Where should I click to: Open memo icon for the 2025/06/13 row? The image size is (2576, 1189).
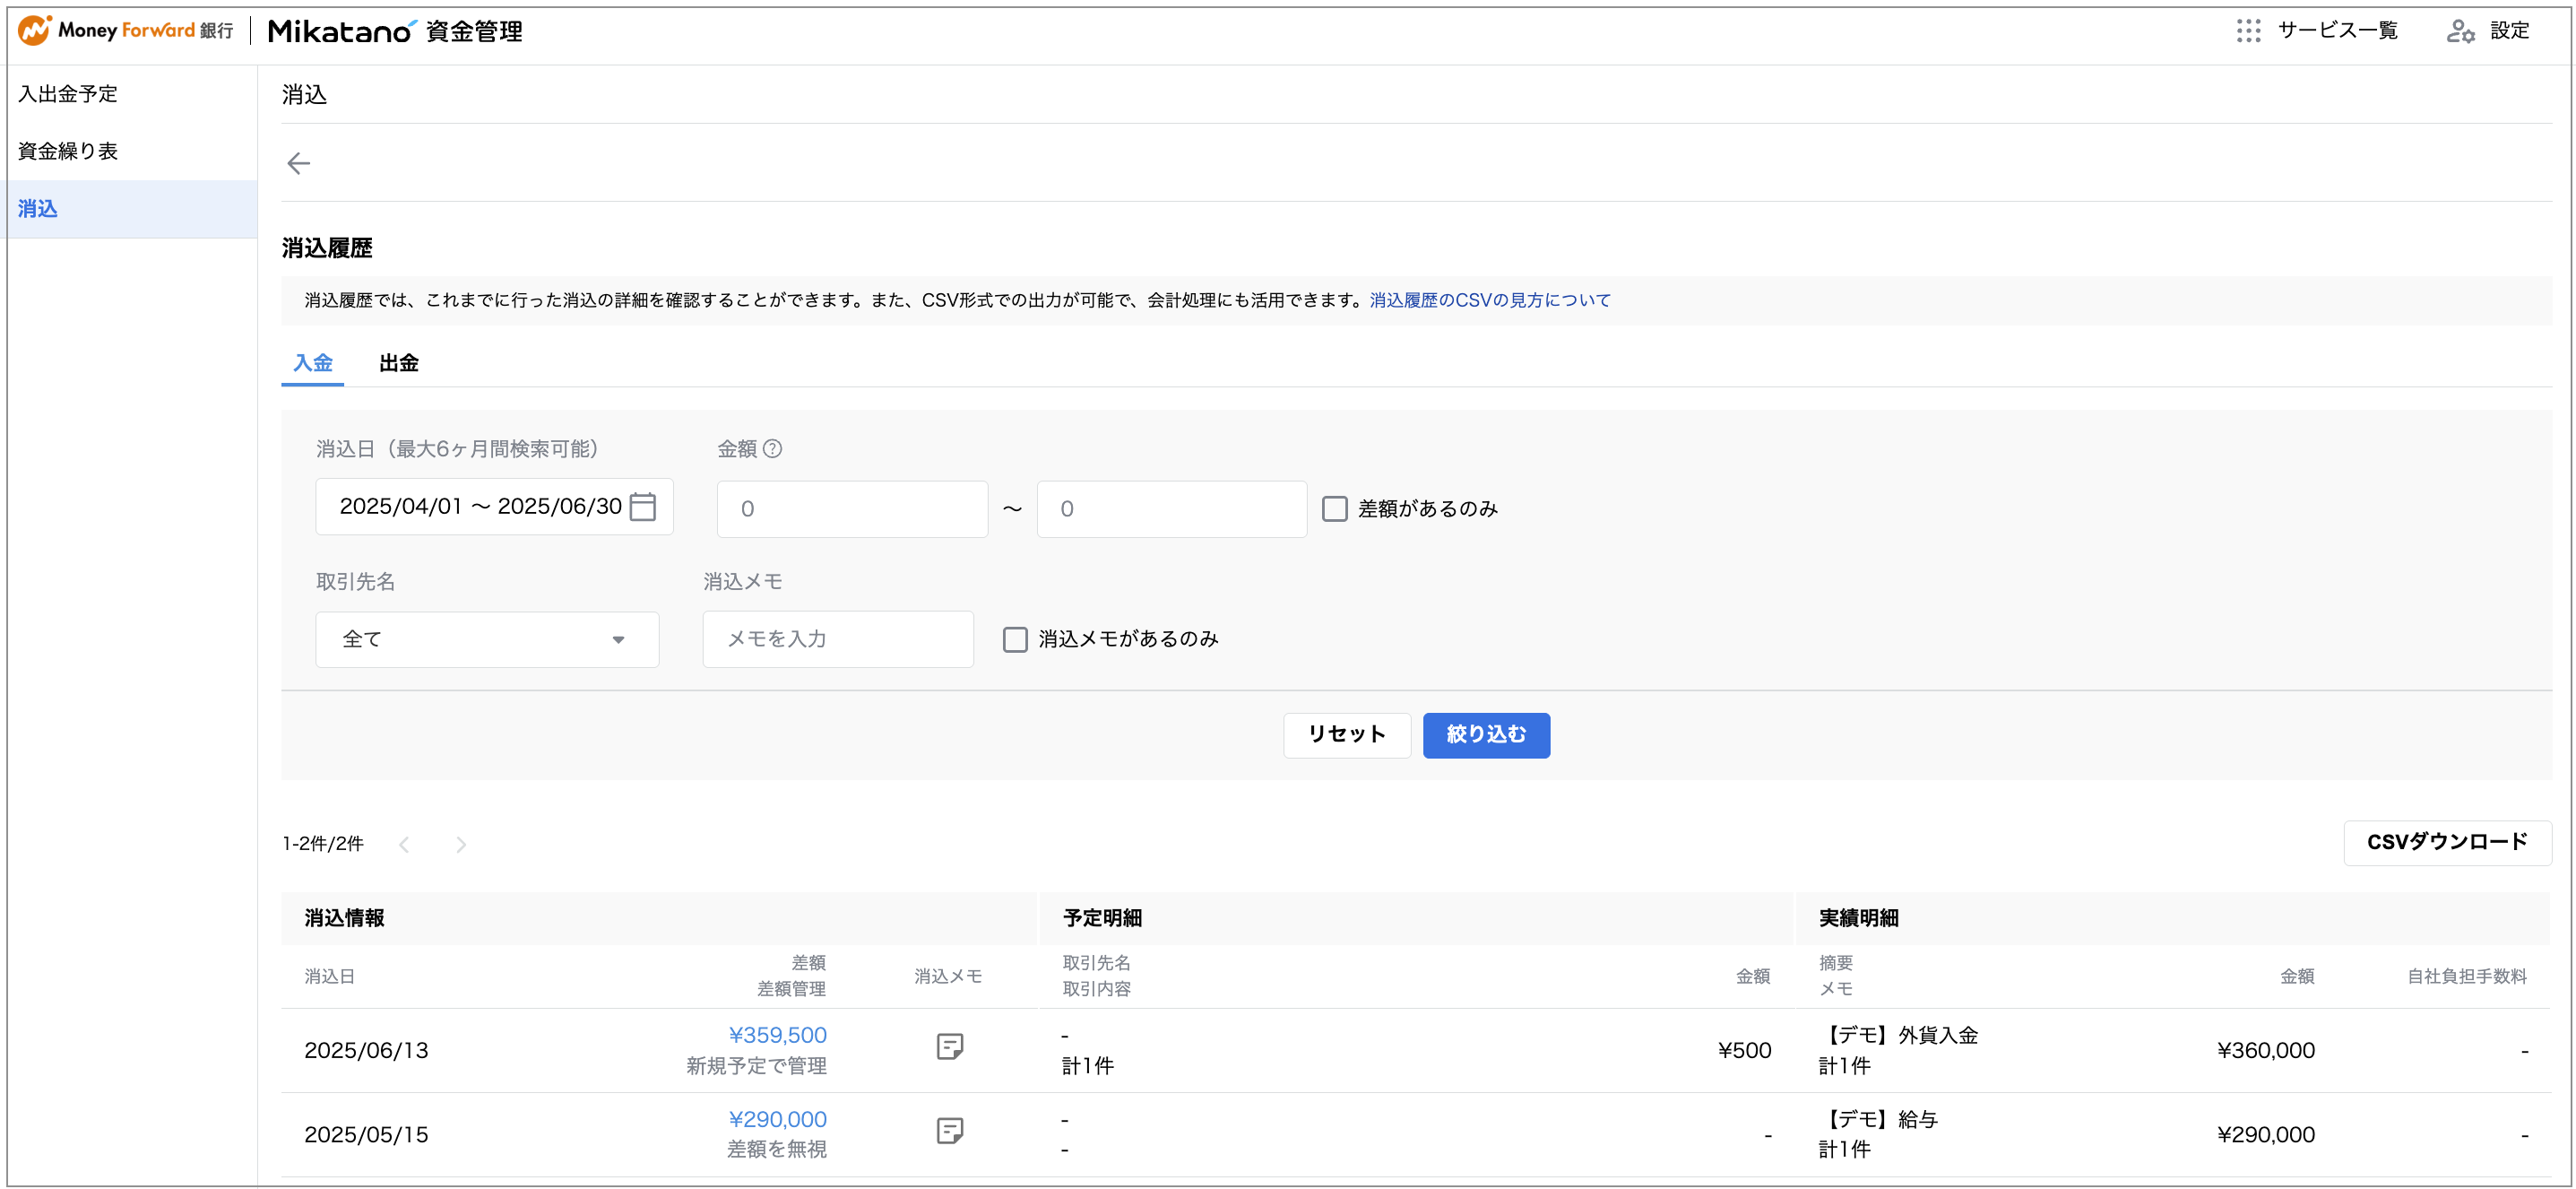pyautogui.click(x=950, y=1047)
